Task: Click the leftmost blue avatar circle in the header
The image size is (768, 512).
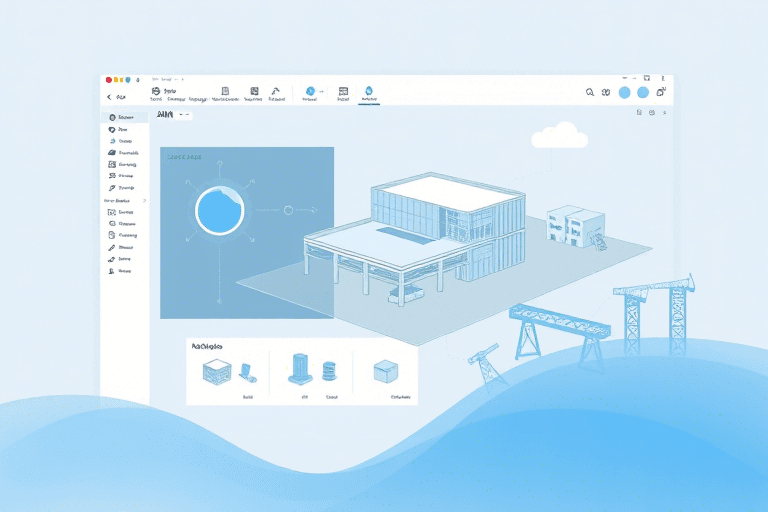Action: [624, 92]
